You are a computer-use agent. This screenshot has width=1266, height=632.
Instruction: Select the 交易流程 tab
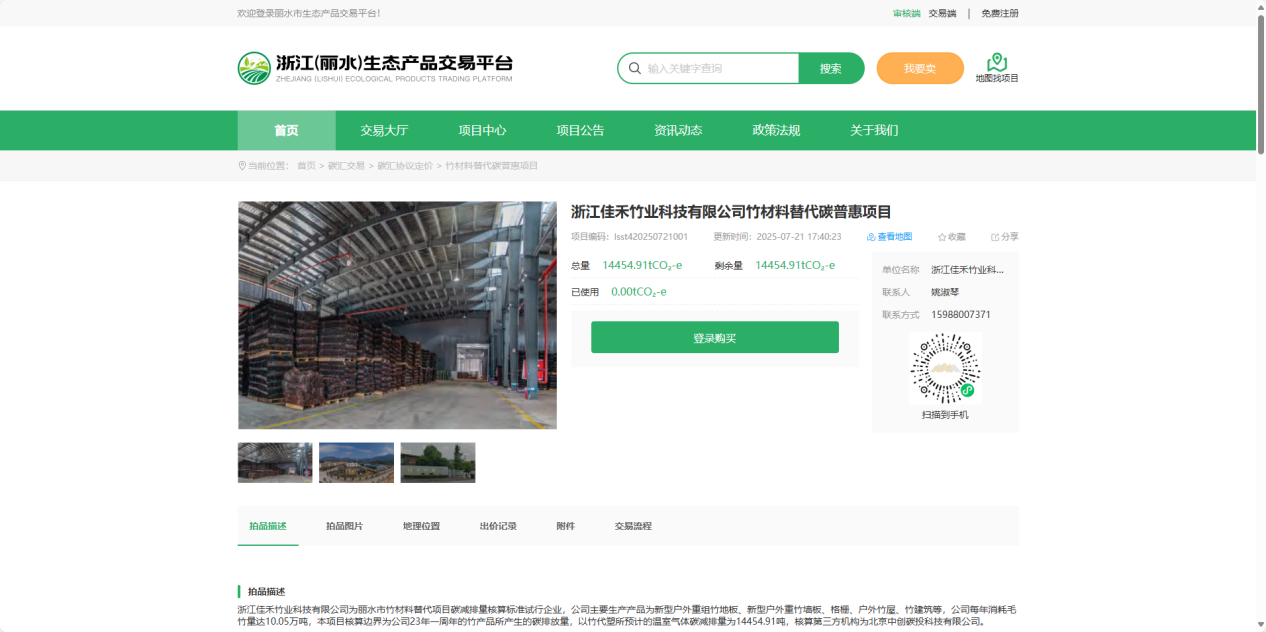(x=633, y=526)
